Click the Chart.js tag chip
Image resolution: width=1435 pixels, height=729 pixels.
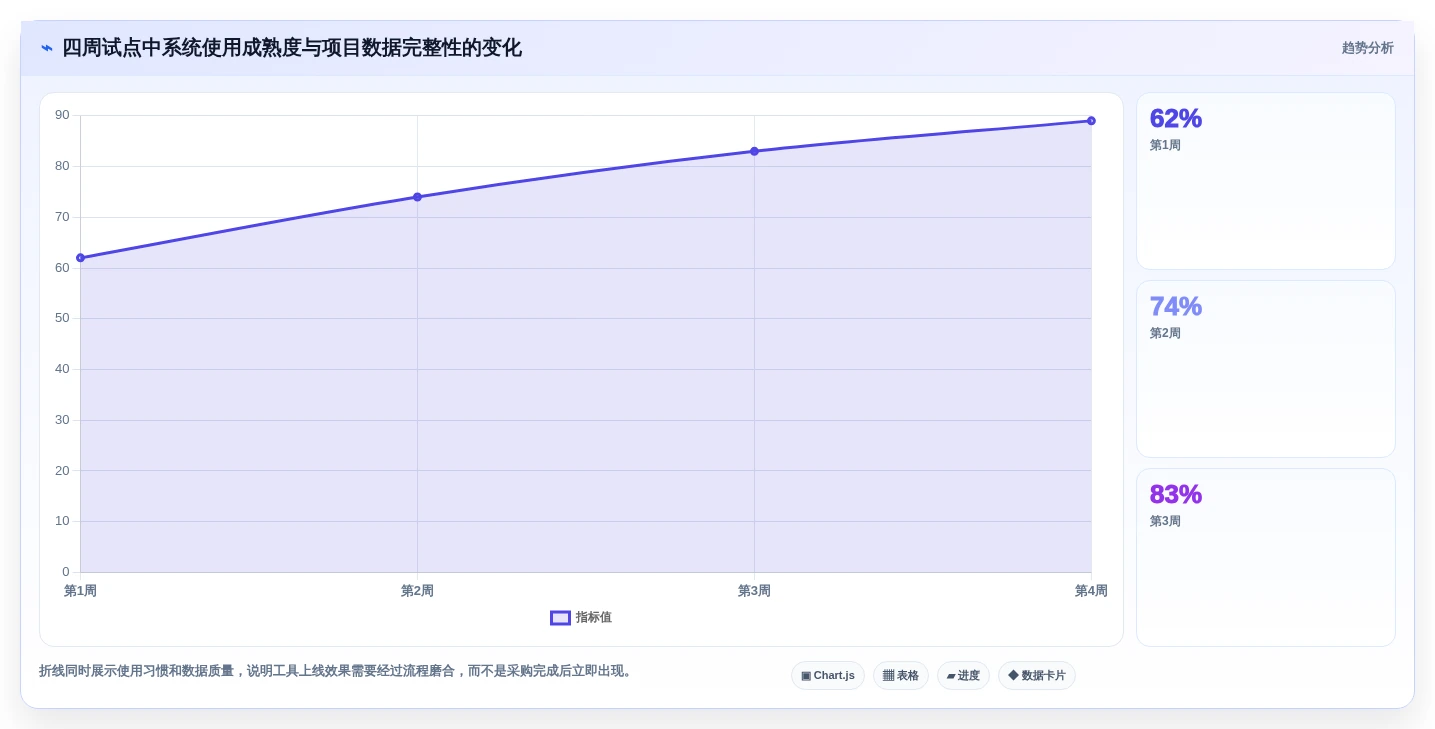pyautogui.click(x=828, y=676)
